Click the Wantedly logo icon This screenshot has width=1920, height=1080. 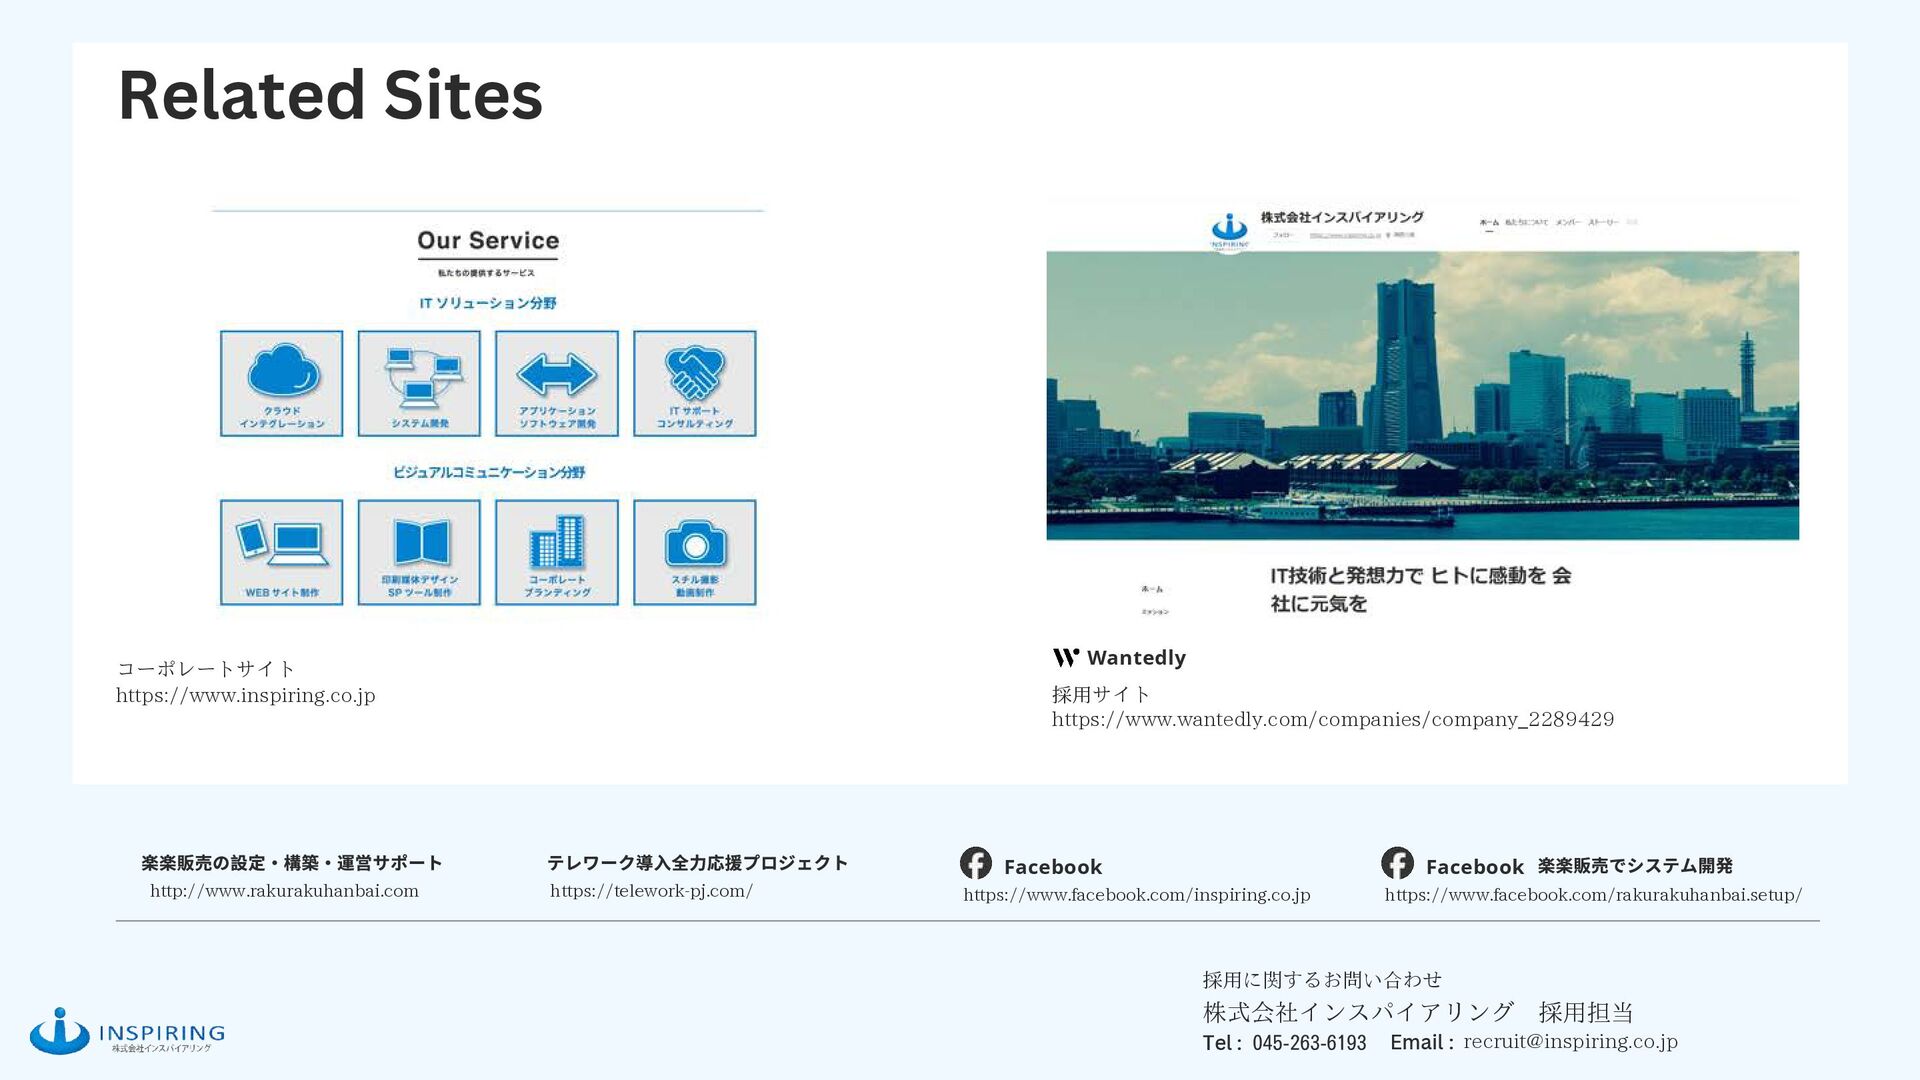(x=1066, y=657)
